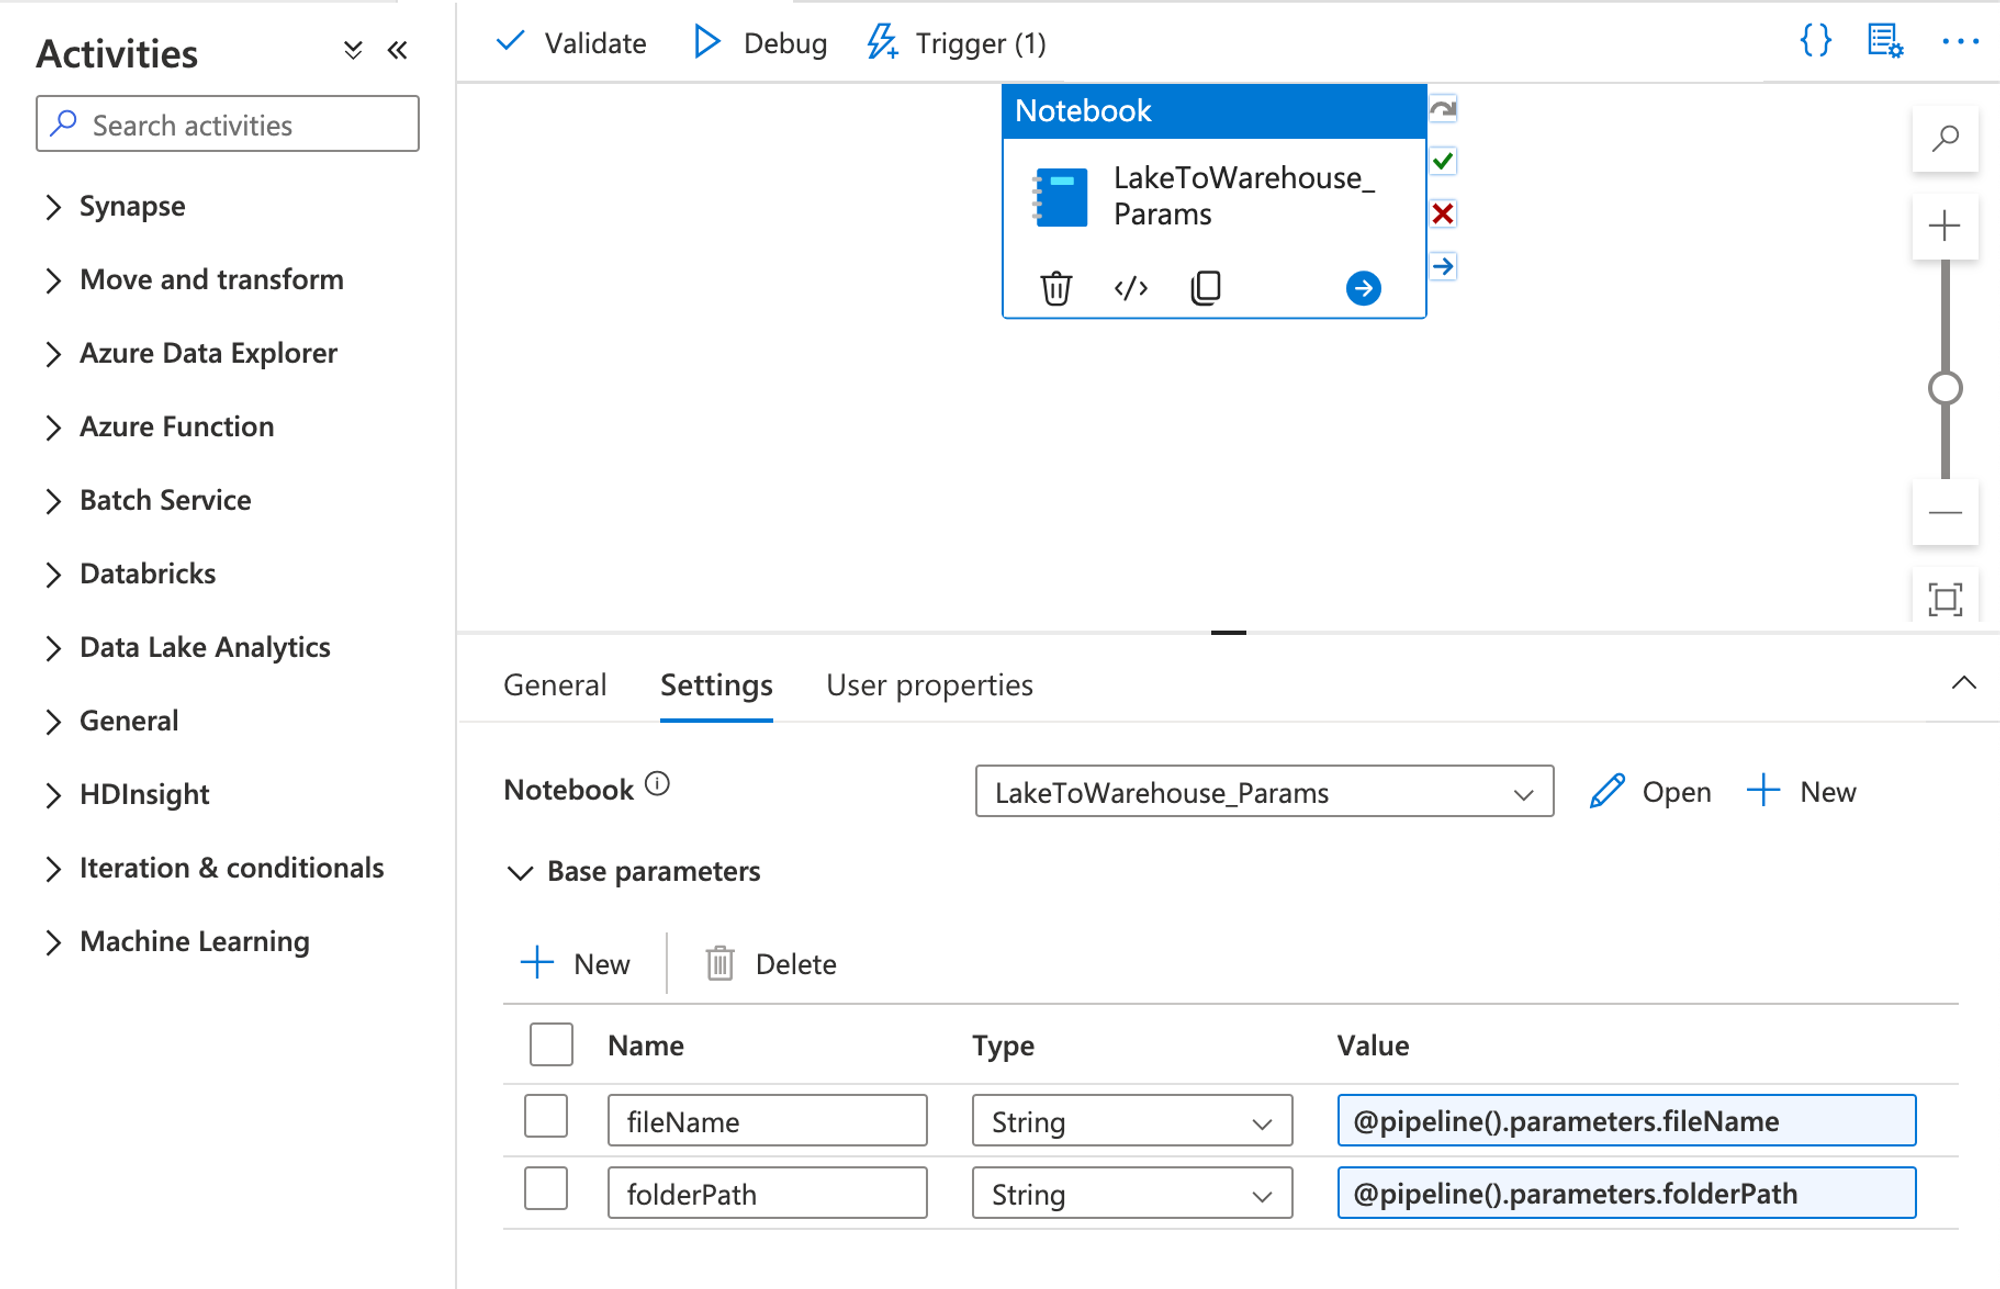
Task: Click the LakeToWarehouse_Params activity name
Action: click(x=1243, y=196)
